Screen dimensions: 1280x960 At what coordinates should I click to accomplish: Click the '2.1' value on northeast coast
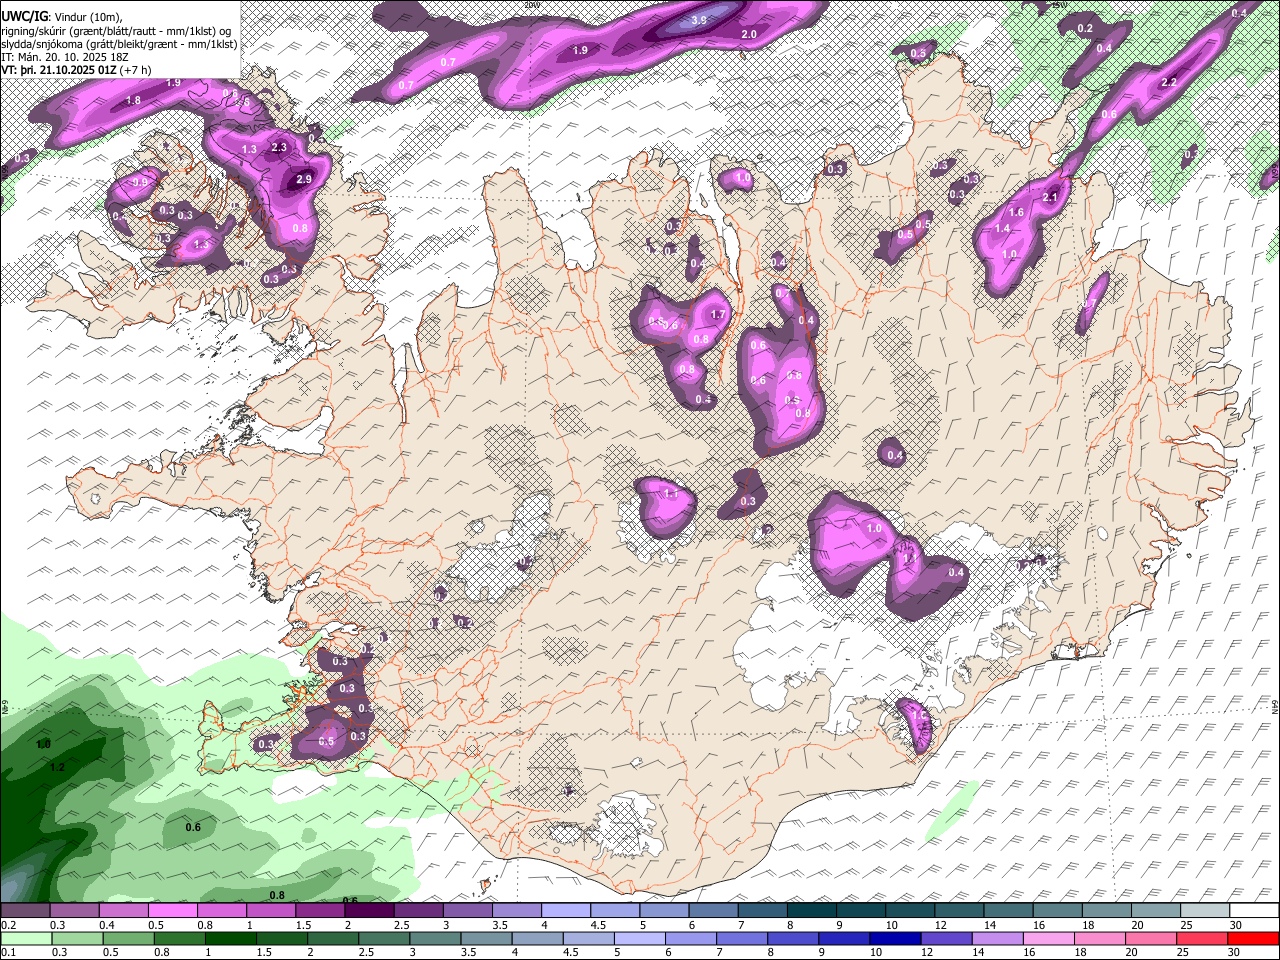[x=1050, y=198]
